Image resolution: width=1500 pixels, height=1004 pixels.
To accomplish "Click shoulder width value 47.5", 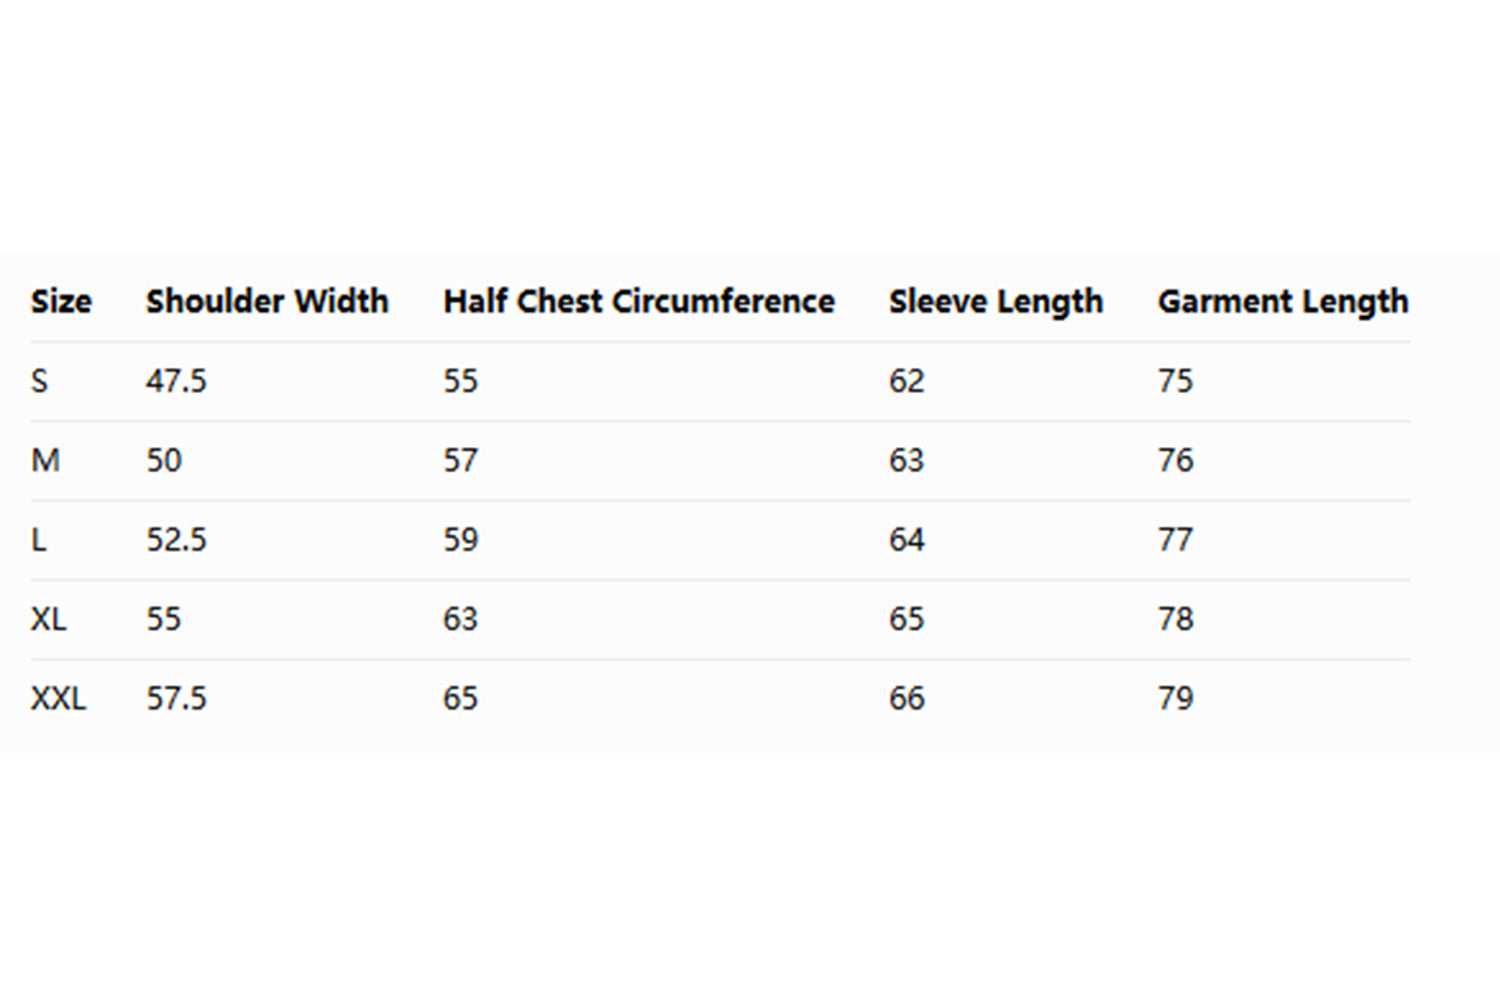I will click(x=176, y=381).
